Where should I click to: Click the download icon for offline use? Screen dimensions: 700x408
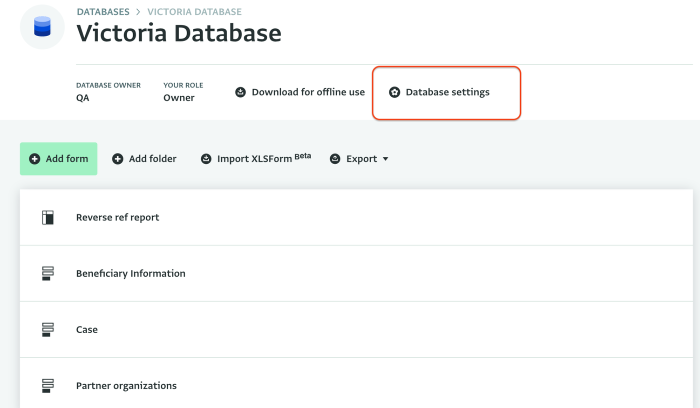pos(241,92)
